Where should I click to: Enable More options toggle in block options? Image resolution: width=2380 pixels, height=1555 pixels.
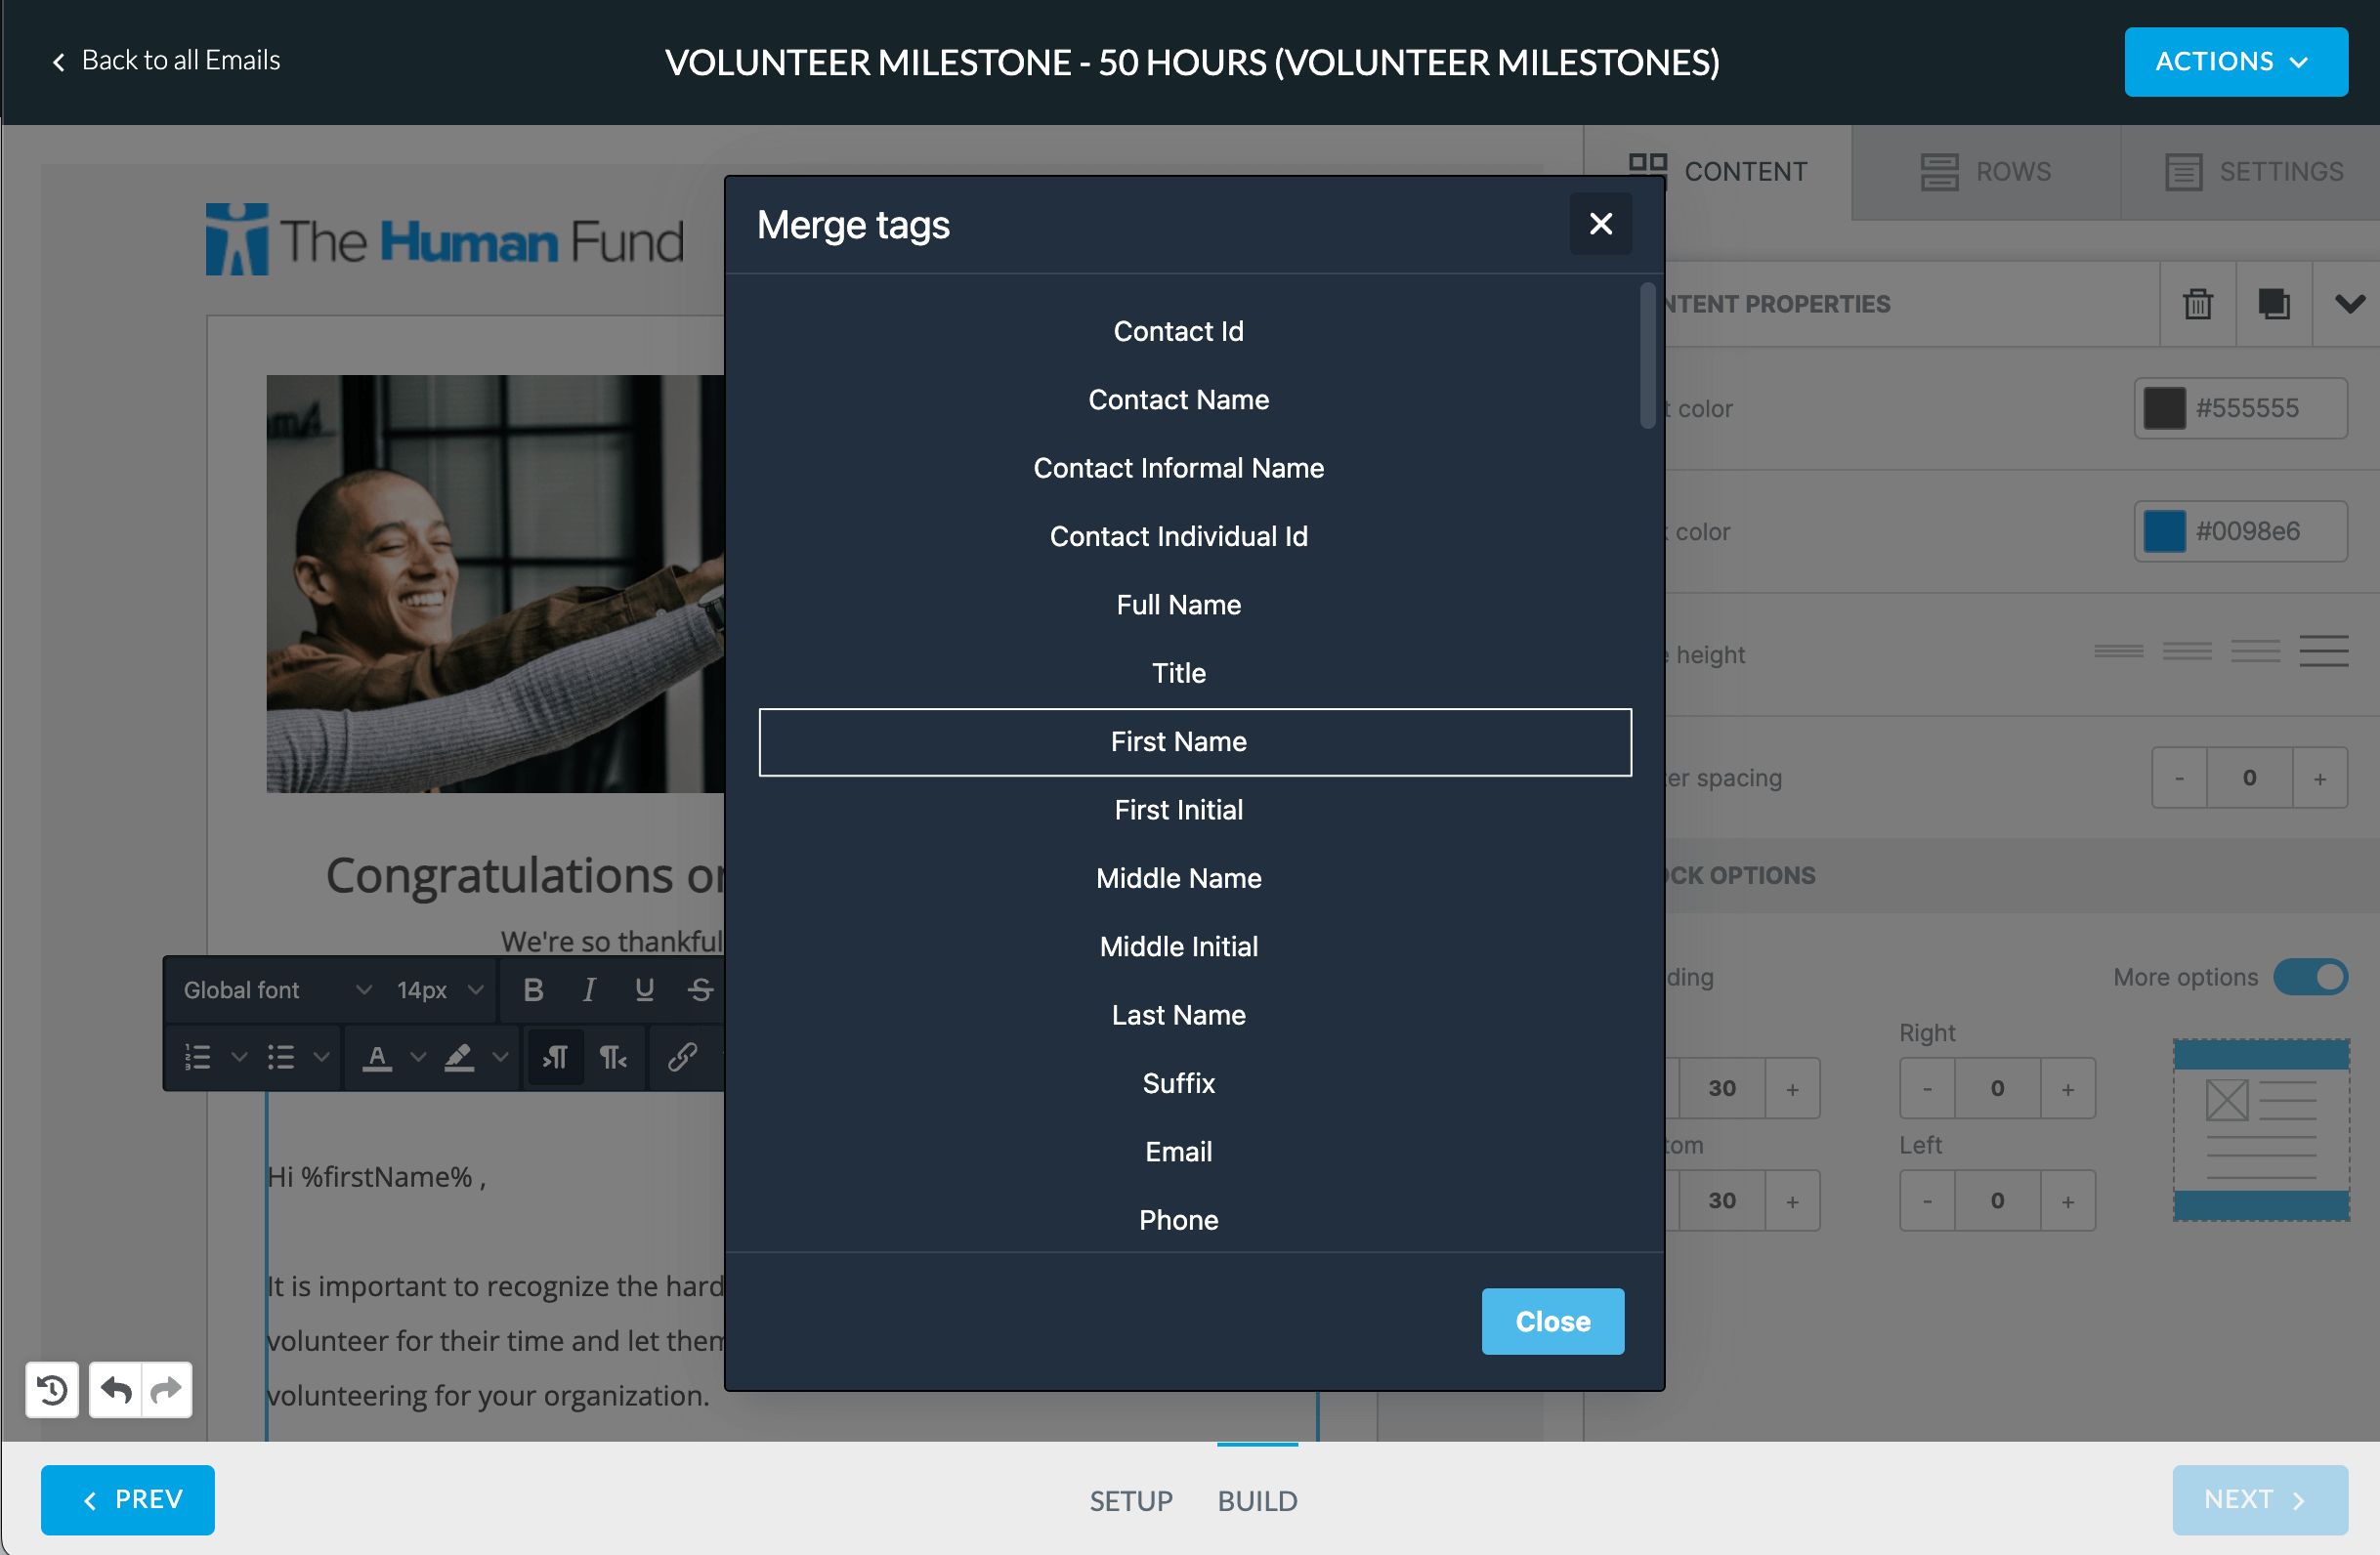pos(2310,977)
